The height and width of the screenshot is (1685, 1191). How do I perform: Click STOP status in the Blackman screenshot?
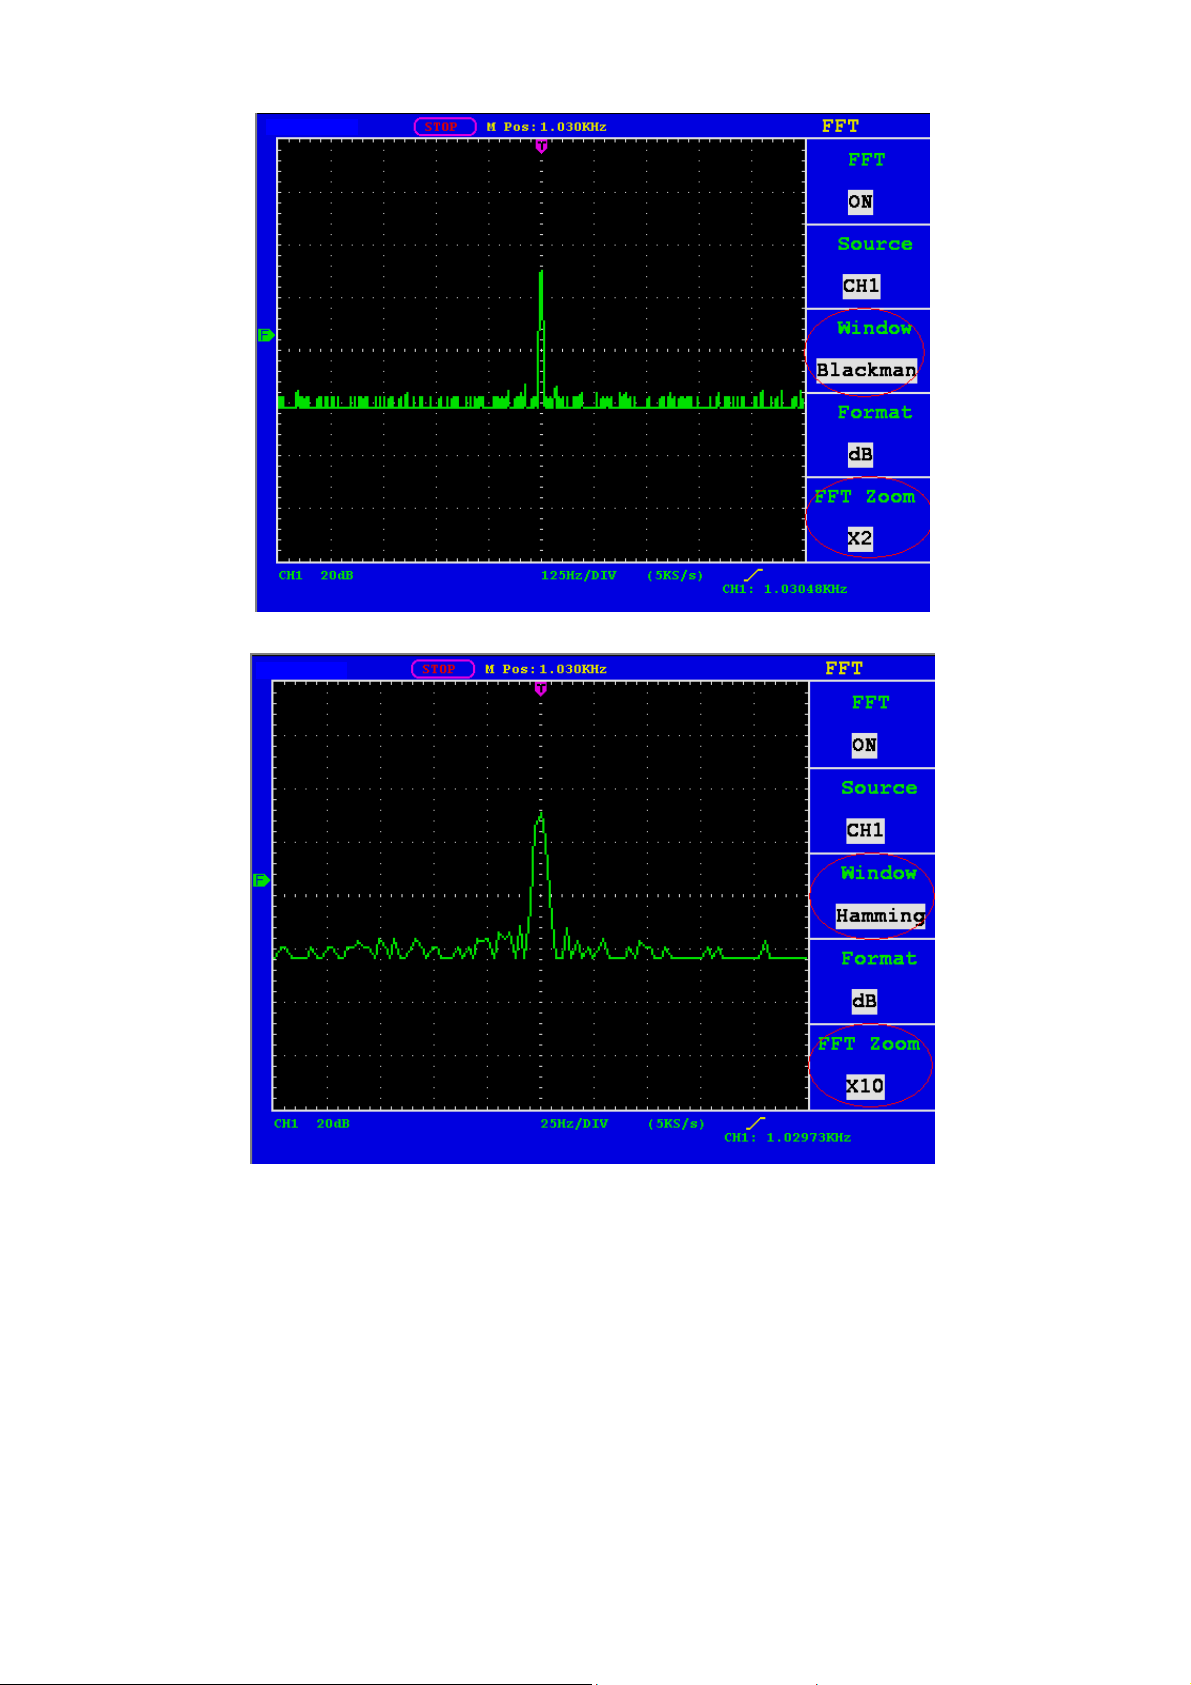point(445,126)
